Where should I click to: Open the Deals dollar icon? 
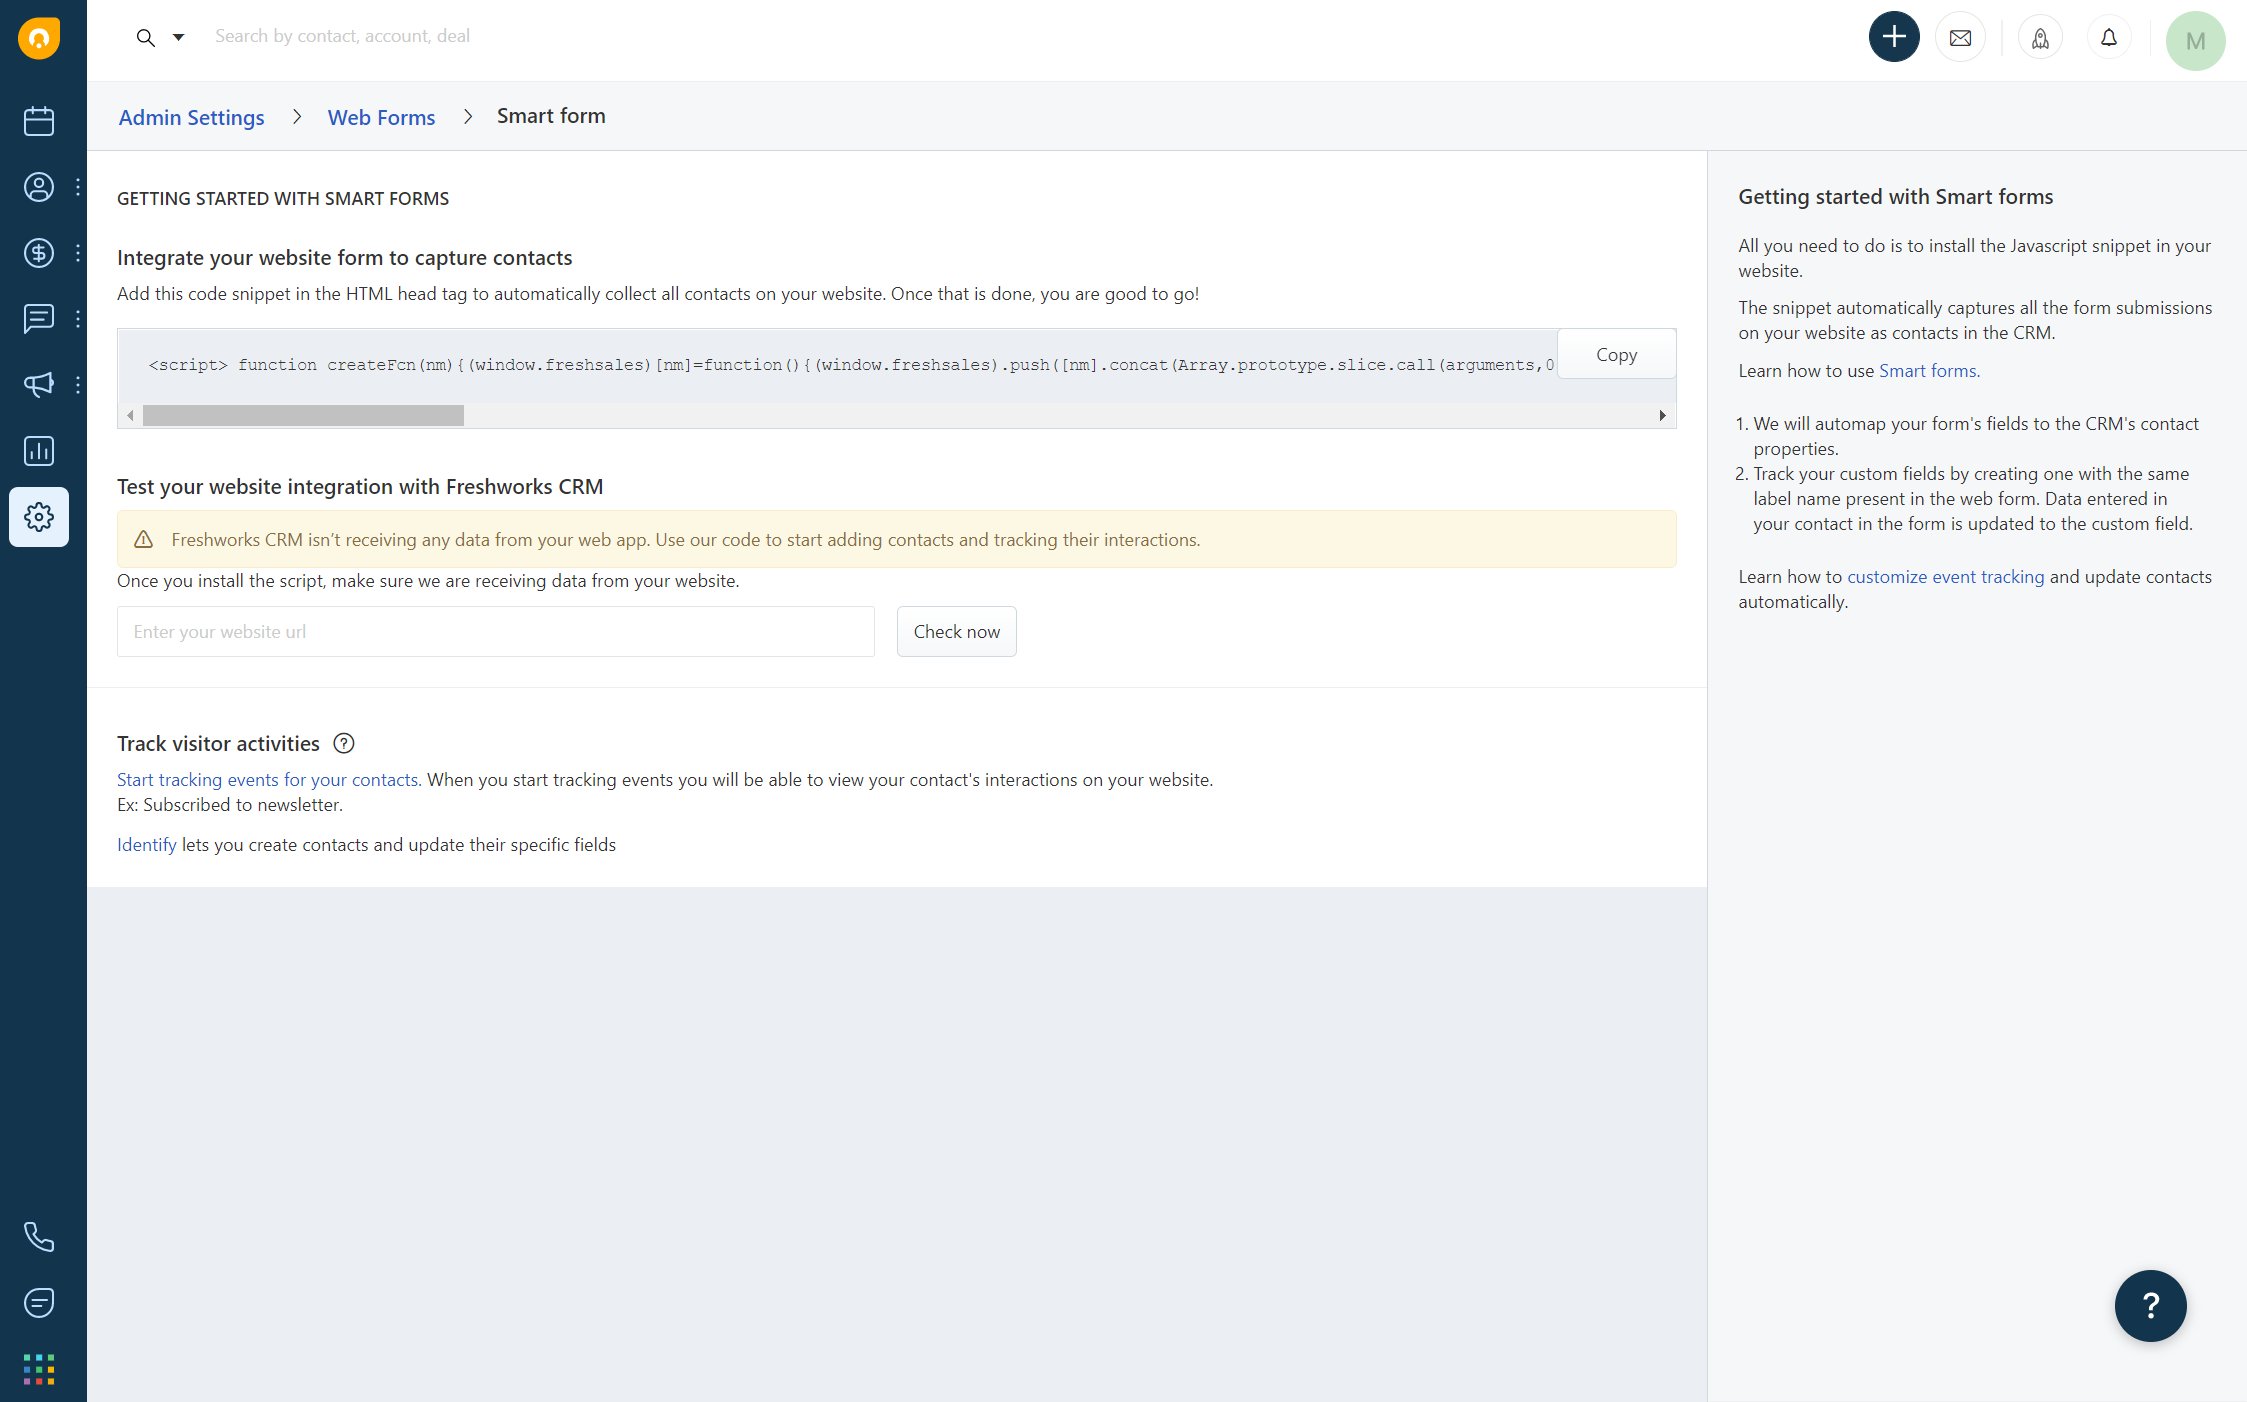click(38, 253)
